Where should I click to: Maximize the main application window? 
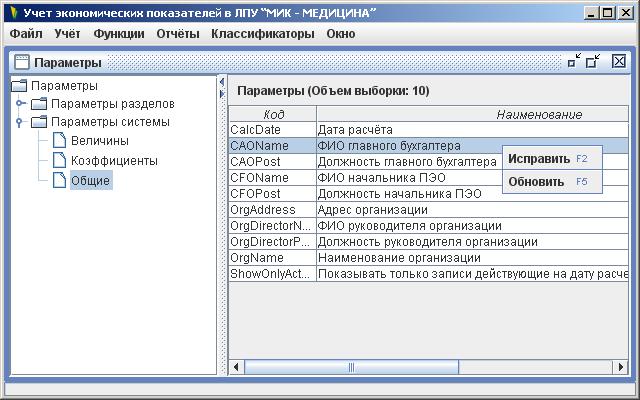point(609,13)
